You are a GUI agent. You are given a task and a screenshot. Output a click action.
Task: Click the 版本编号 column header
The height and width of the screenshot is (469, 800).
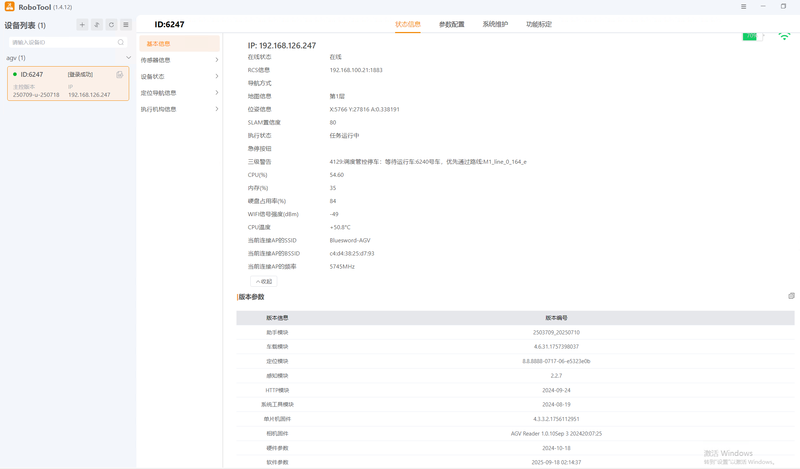coord(556,318)
